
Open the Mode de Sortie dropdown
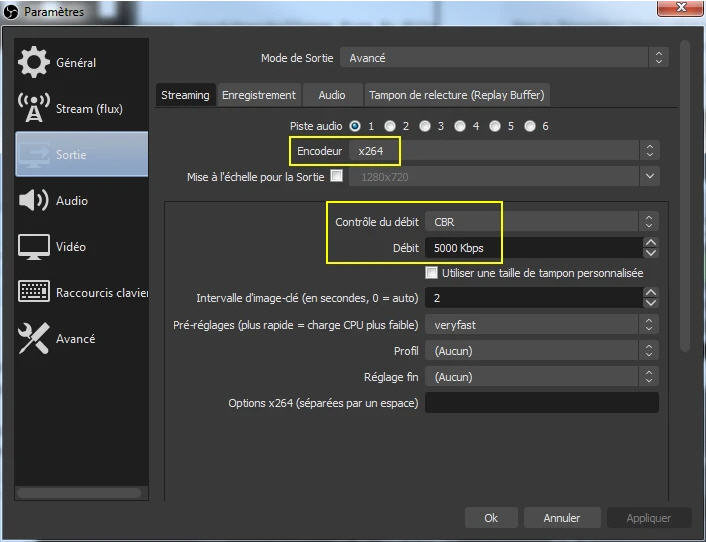pyautogui.click(x=504, y=58)
